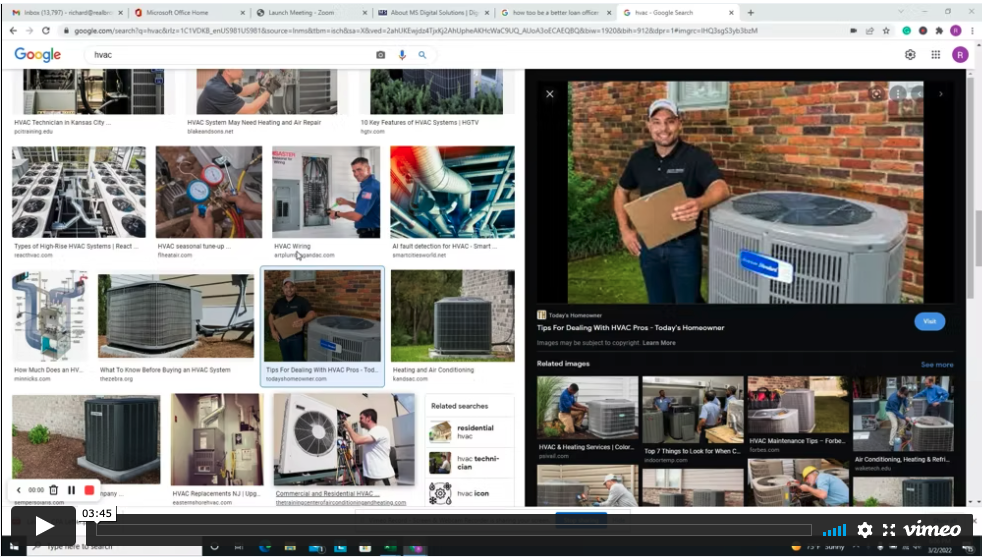Open the Google apps grid

937,55
